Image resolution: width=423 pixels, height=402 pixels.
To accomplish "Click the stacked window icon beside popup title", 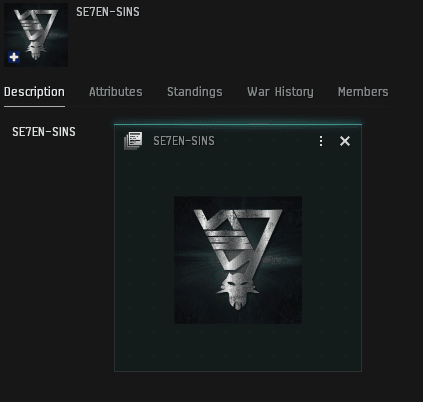I will (x=133, y=141).
